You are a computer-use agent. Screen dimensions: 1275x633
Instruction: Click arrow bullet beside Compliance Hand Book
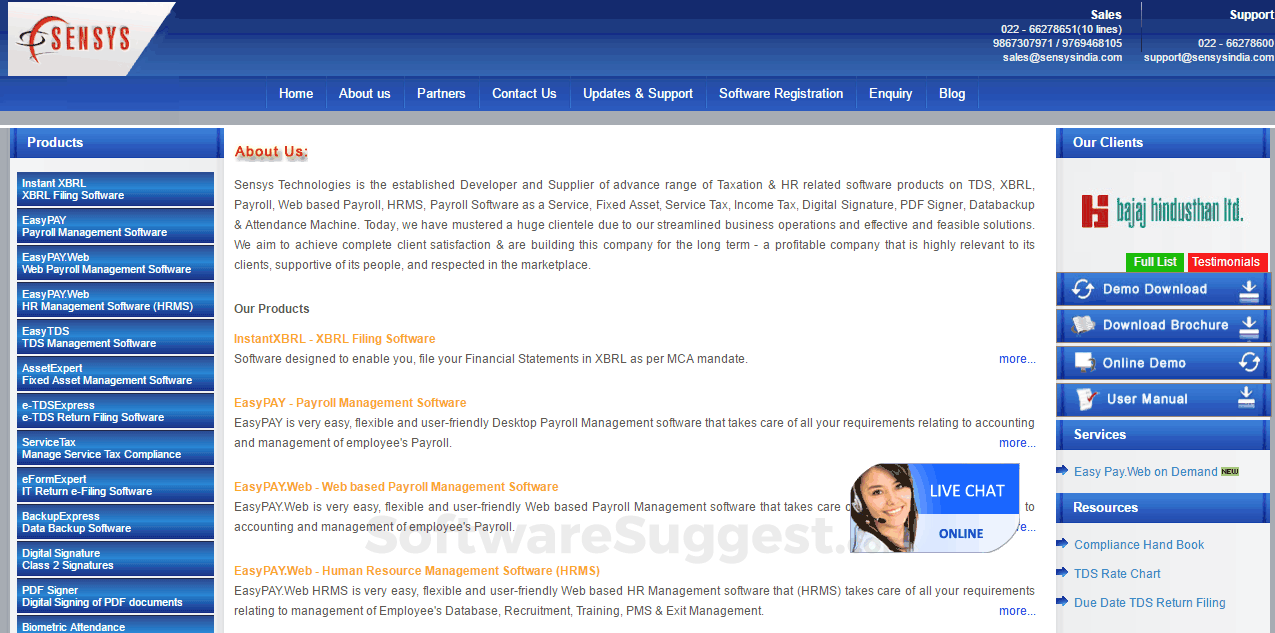click(x=1062, y=544)
